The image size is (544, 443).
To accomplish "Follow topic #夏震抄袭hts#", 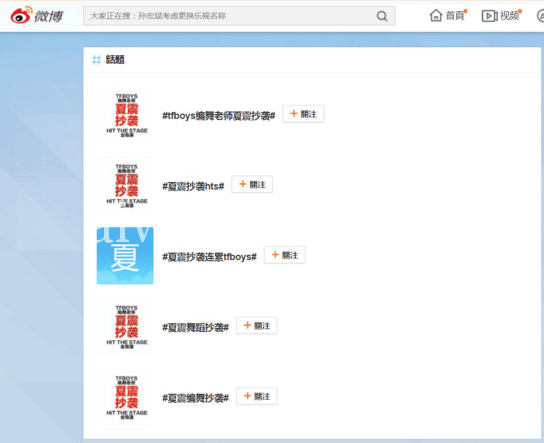I will pyautogui.click(x=252, y=185).
